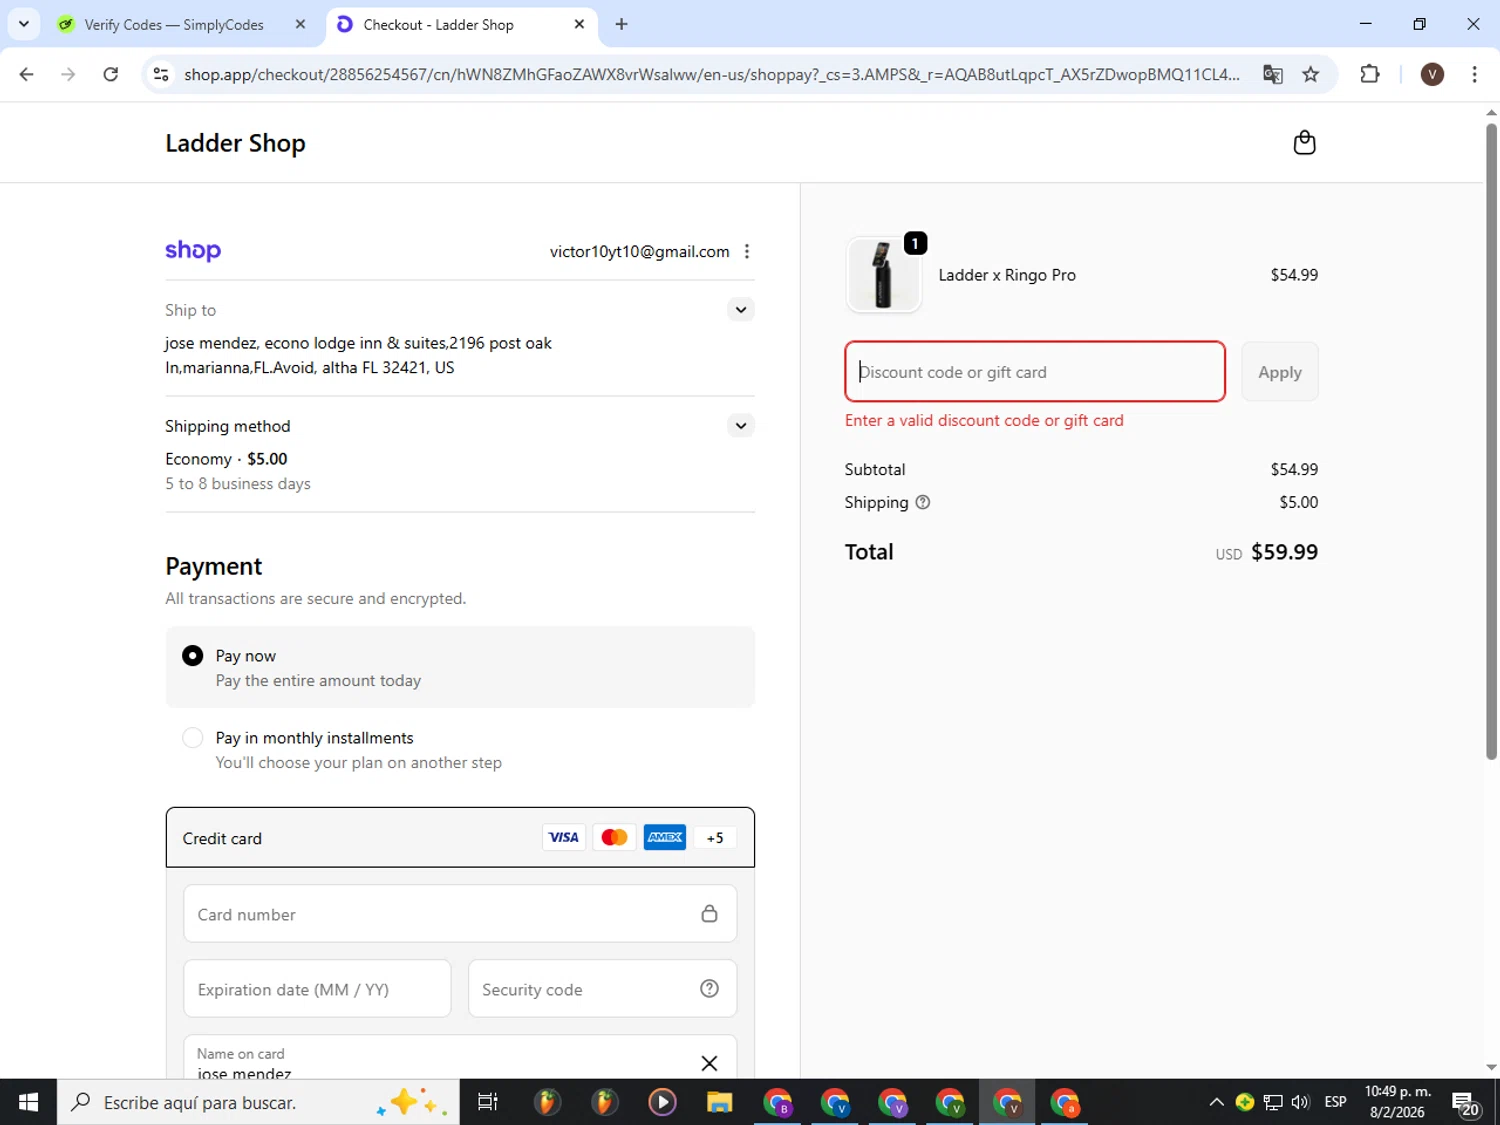
Task: Open the Windows Start menu
Action: (x=28, y=1102)
